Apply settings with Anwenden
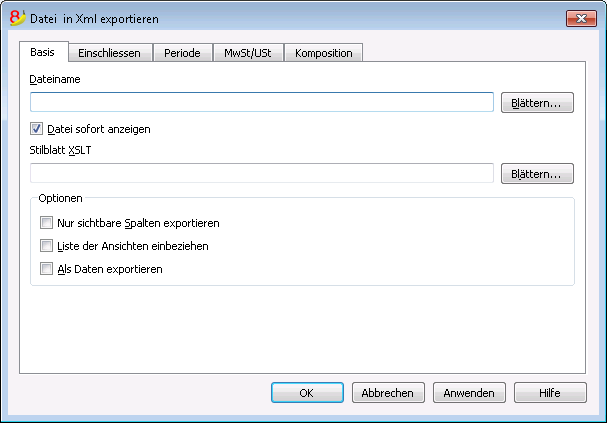 click(469, 393)
